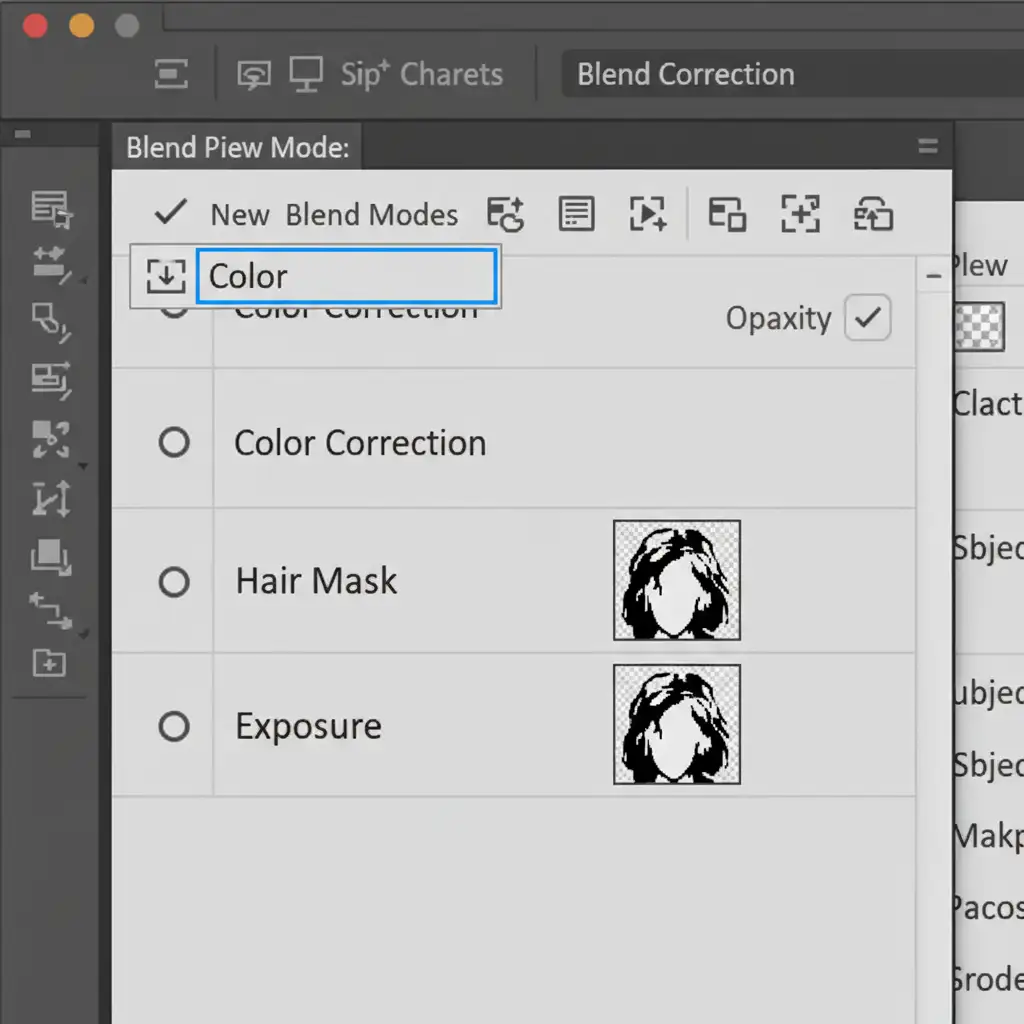Open the Blend Piew Mode panel menu
Viewport: 1024px width, 1024px height.
click(927, 148)
